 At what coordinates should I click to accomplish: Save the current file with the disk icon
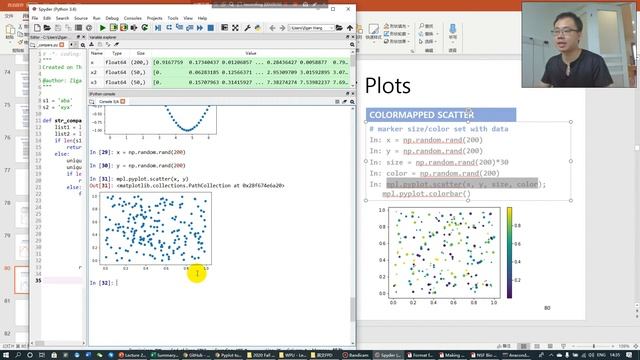[58, 28]
